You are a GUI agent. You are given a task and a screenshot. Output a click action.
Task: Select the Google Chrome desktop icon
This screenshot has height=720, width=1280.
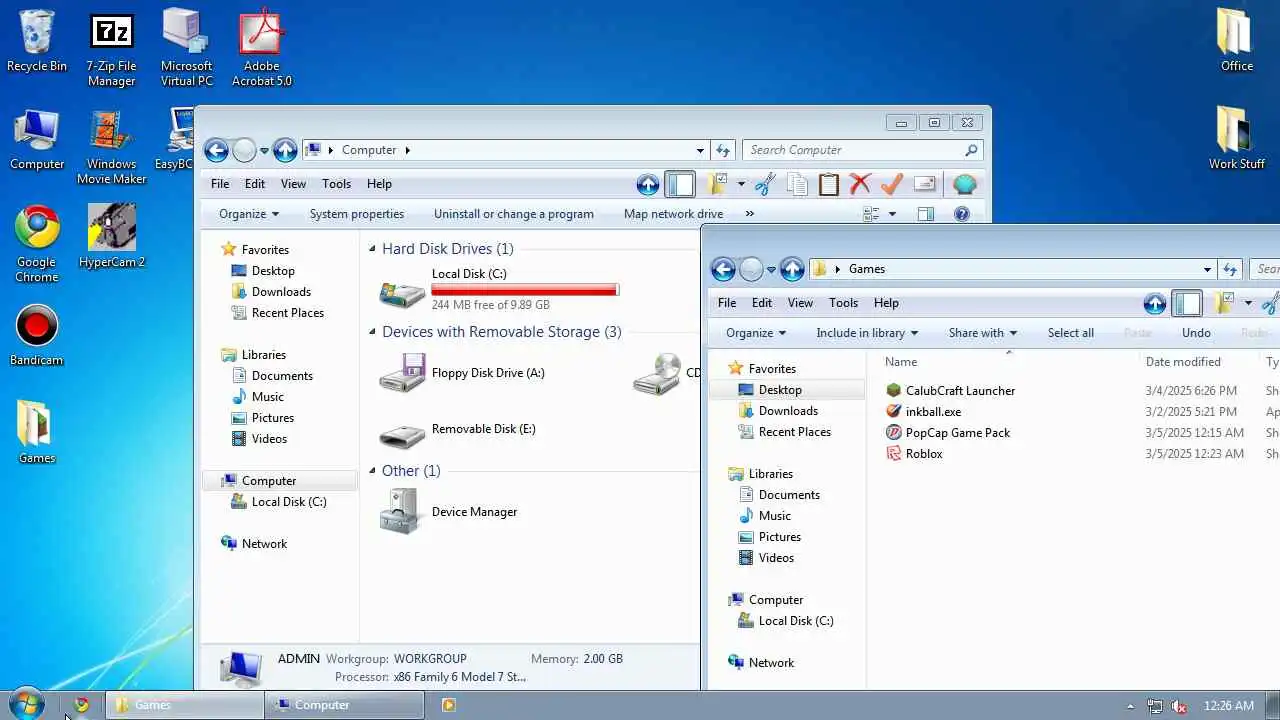(x=37, y=245)
